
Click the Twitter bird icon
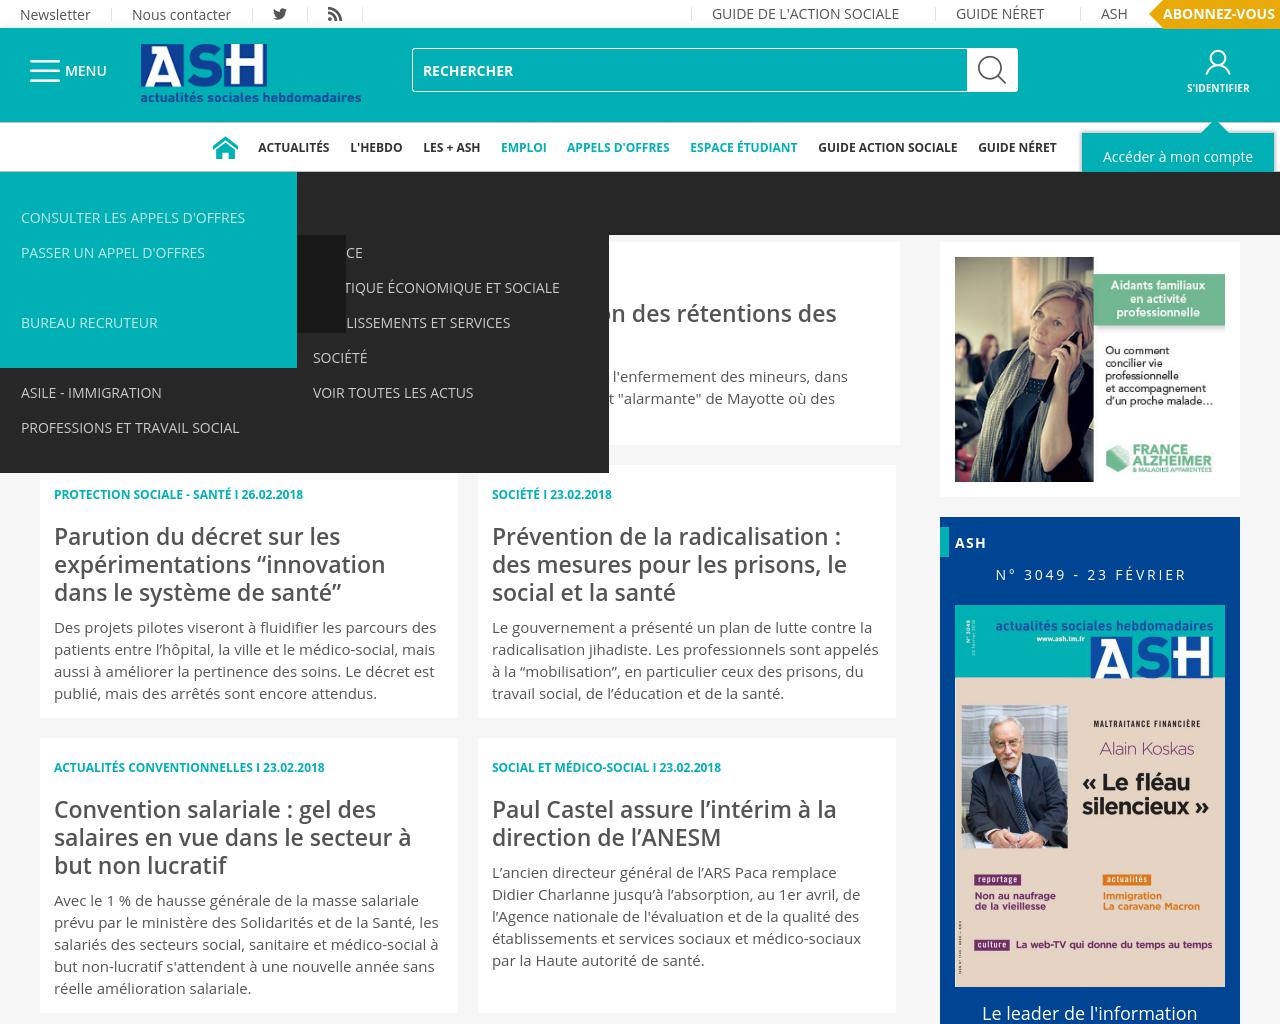[x=280, y=14]
